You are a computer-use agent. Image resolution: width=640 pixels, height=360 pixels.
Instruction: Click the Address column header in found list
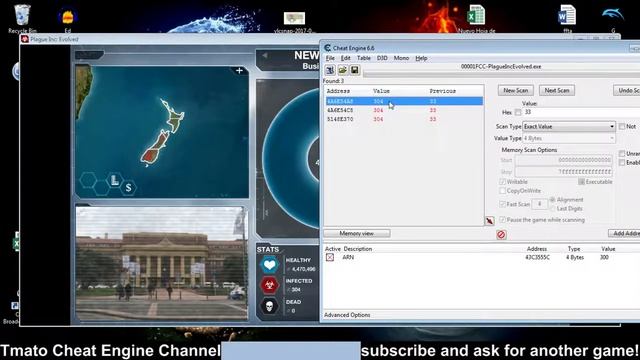(x=338, y=91)
